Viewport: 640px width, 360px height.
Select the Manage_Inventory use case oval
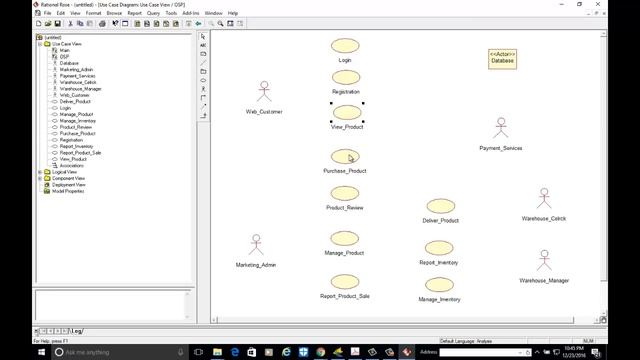(x=439, y=285)
